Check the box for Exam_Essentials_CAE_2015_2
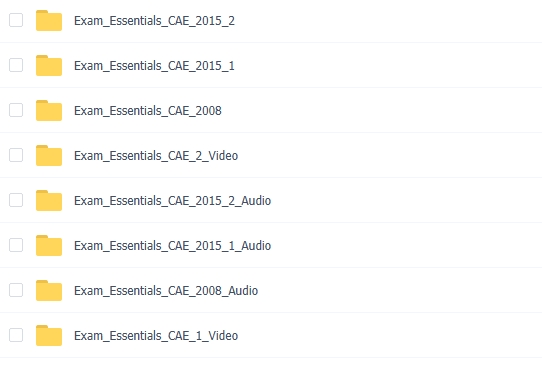 tap(16, 20)
